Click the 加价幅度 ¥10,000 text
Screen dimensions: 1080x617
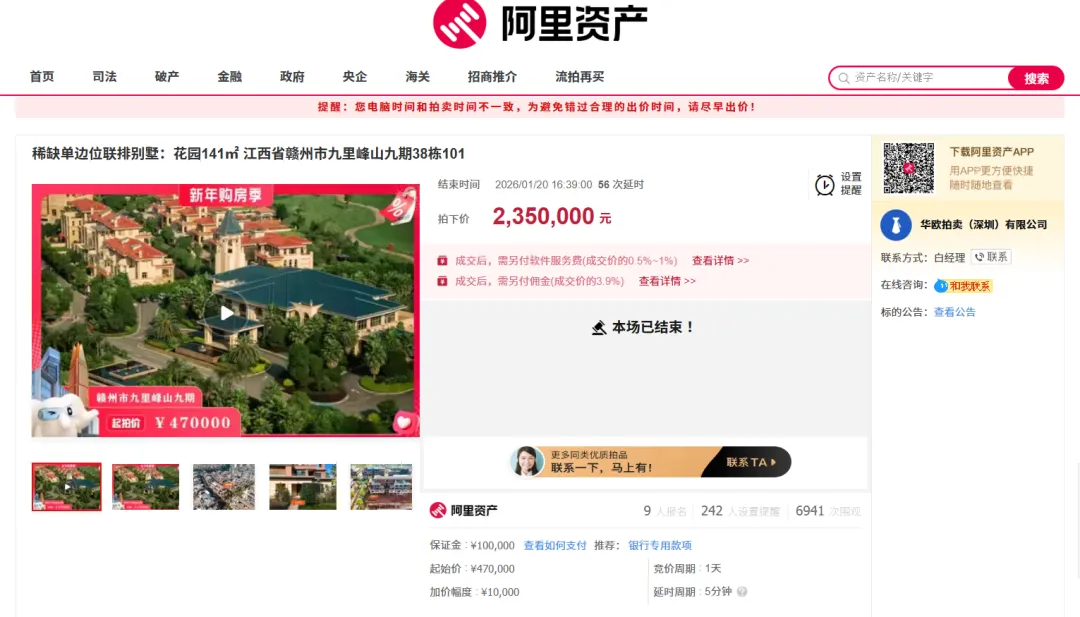pyautogui.click(x=475, y=592)
